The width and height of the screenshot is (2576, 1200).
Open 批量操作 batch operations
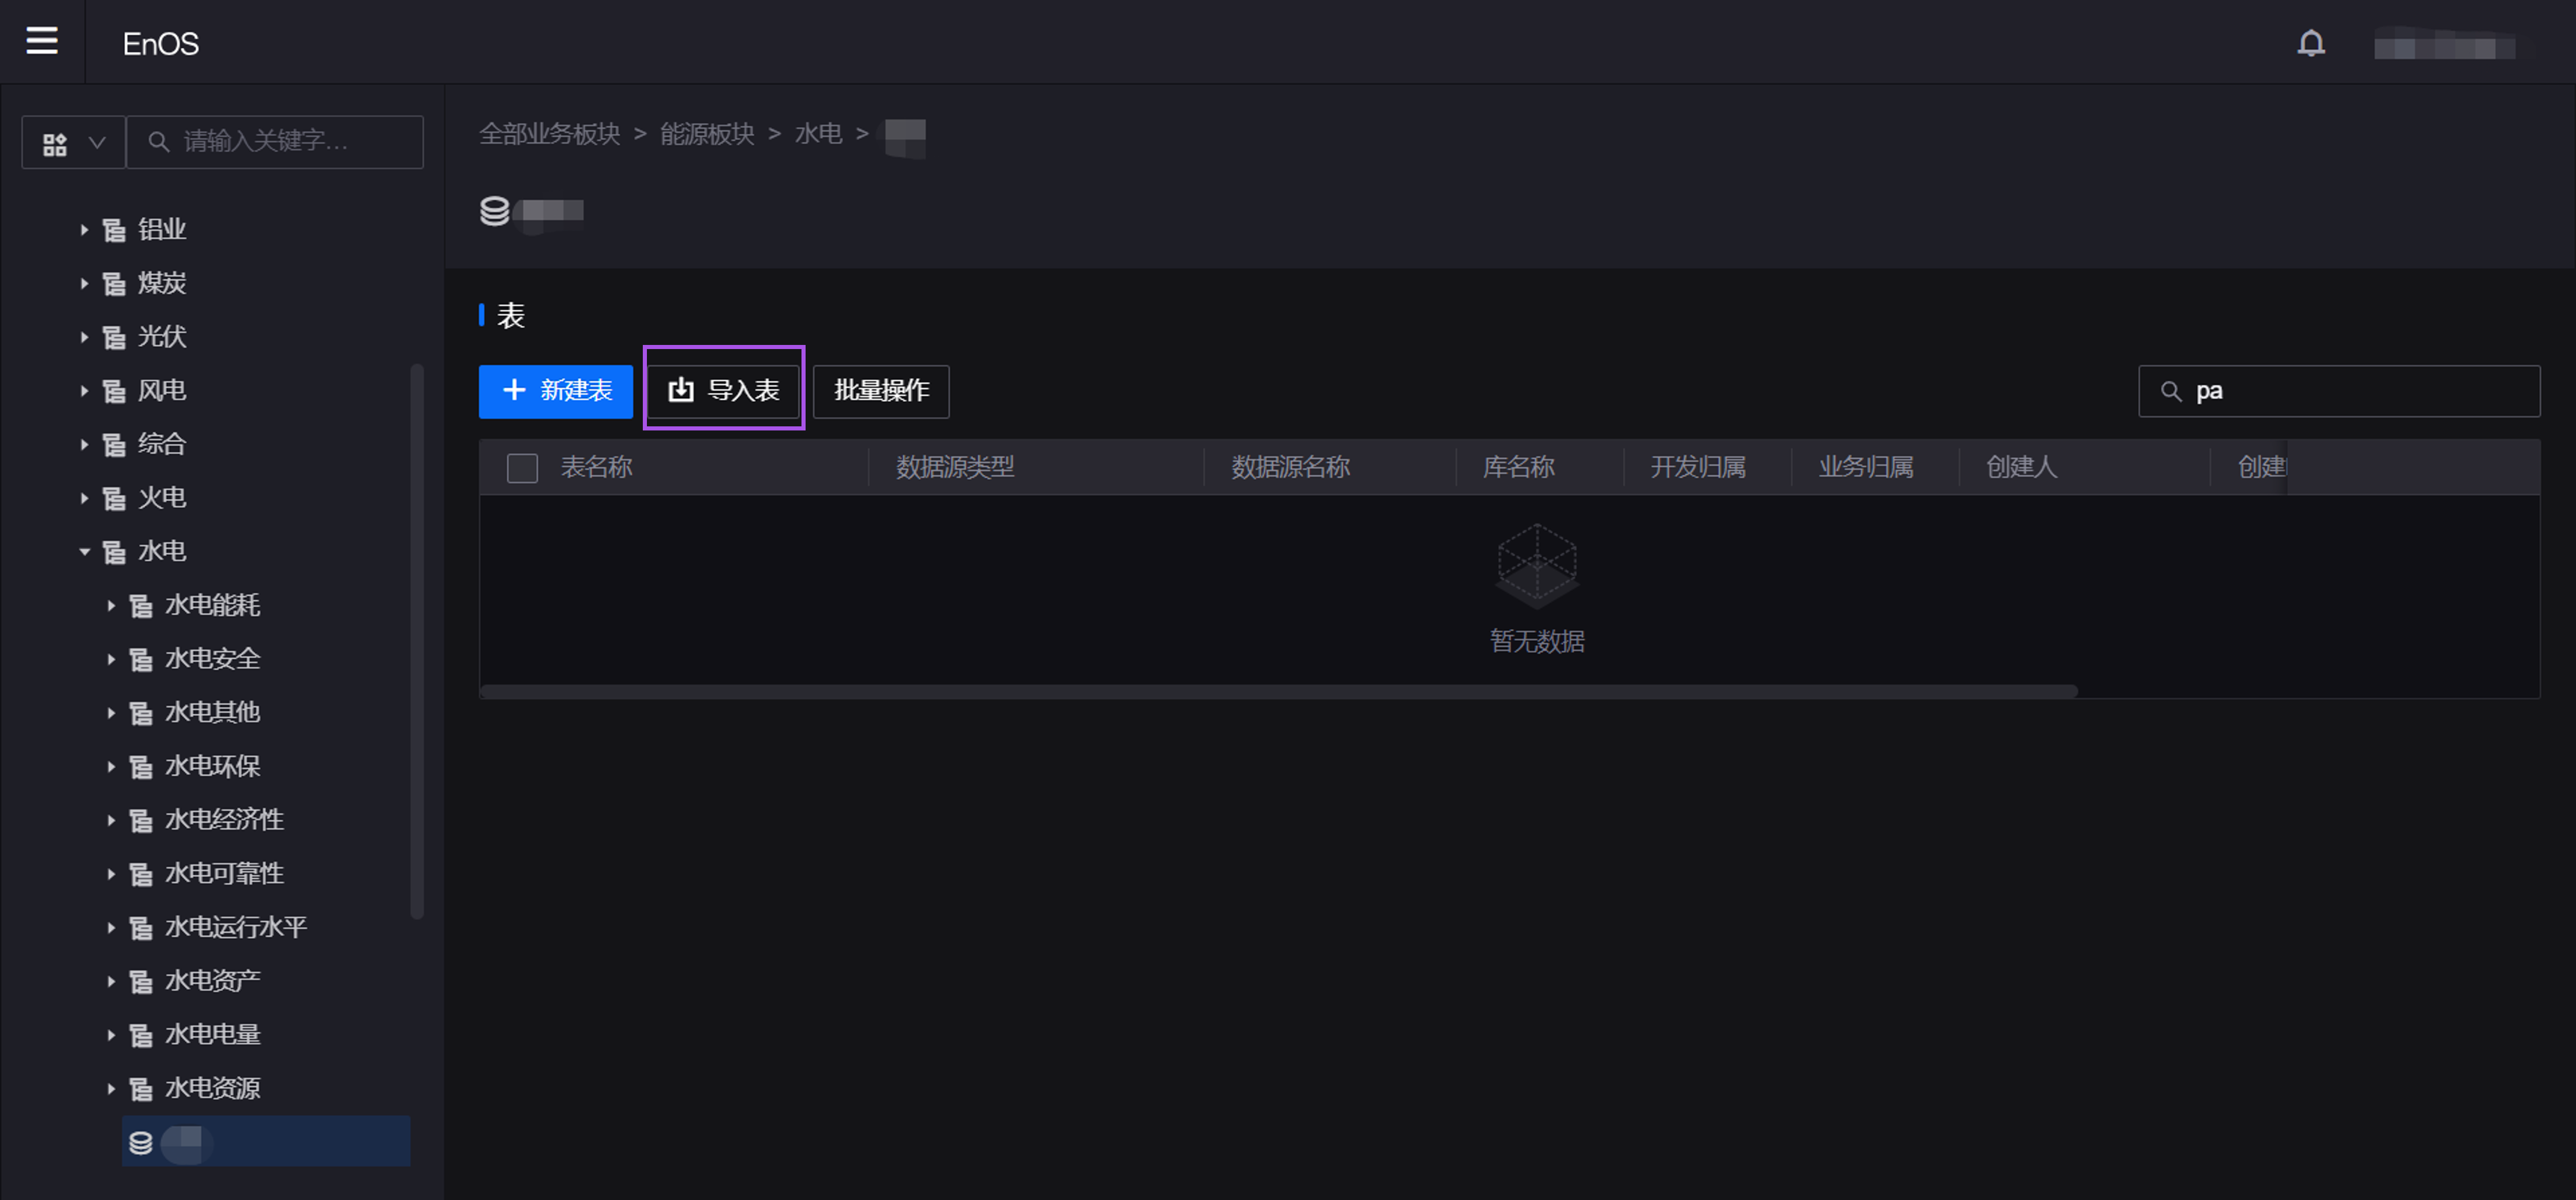point(881,391)
